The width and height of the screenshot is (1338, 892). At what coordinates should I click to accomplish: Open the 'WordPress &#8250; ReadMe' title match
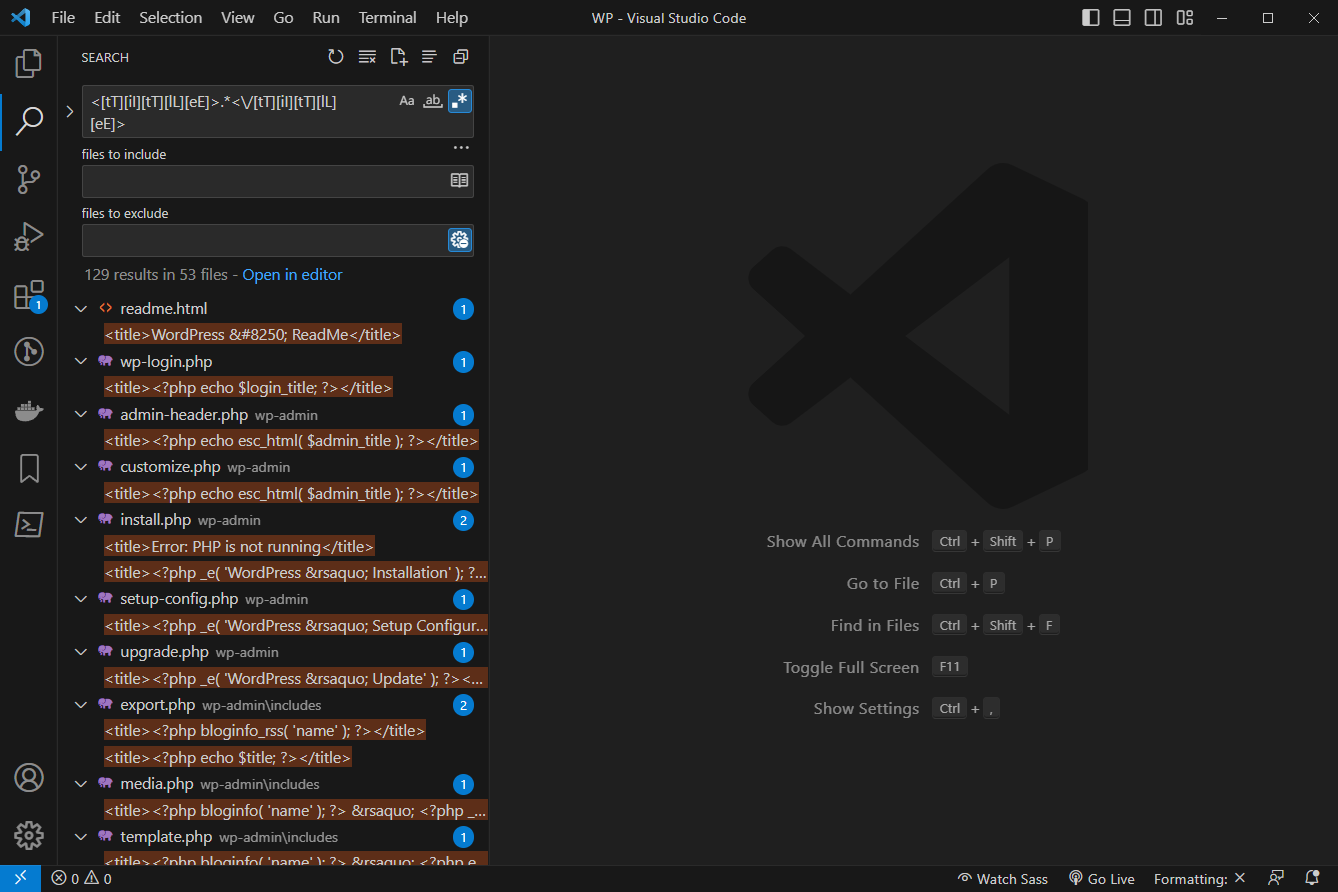[x=253, y=335]
